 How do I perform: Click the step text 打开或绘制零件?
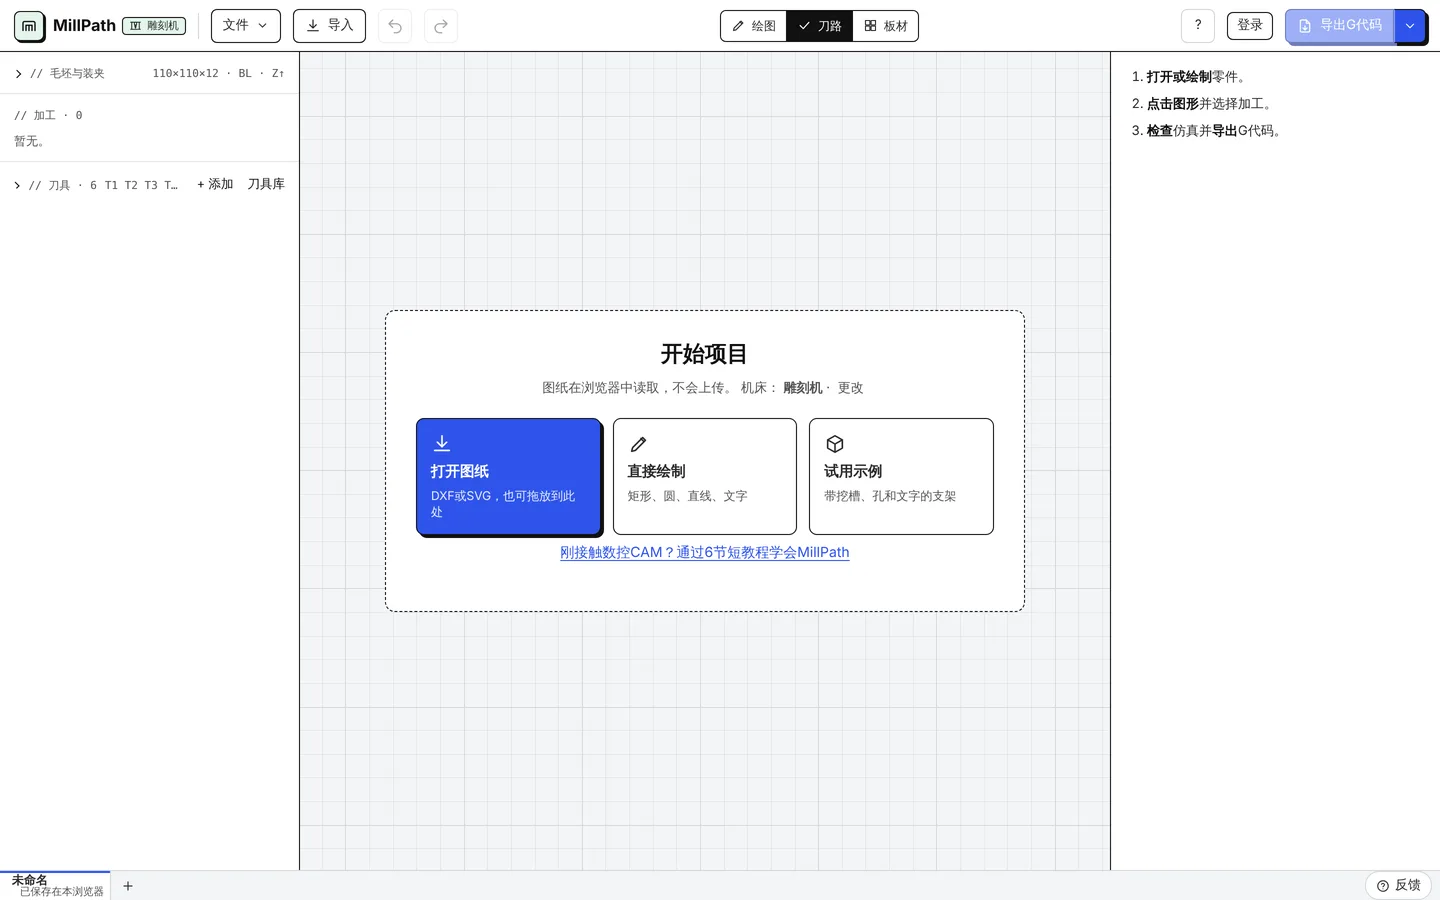click(x=1196, y=77)
